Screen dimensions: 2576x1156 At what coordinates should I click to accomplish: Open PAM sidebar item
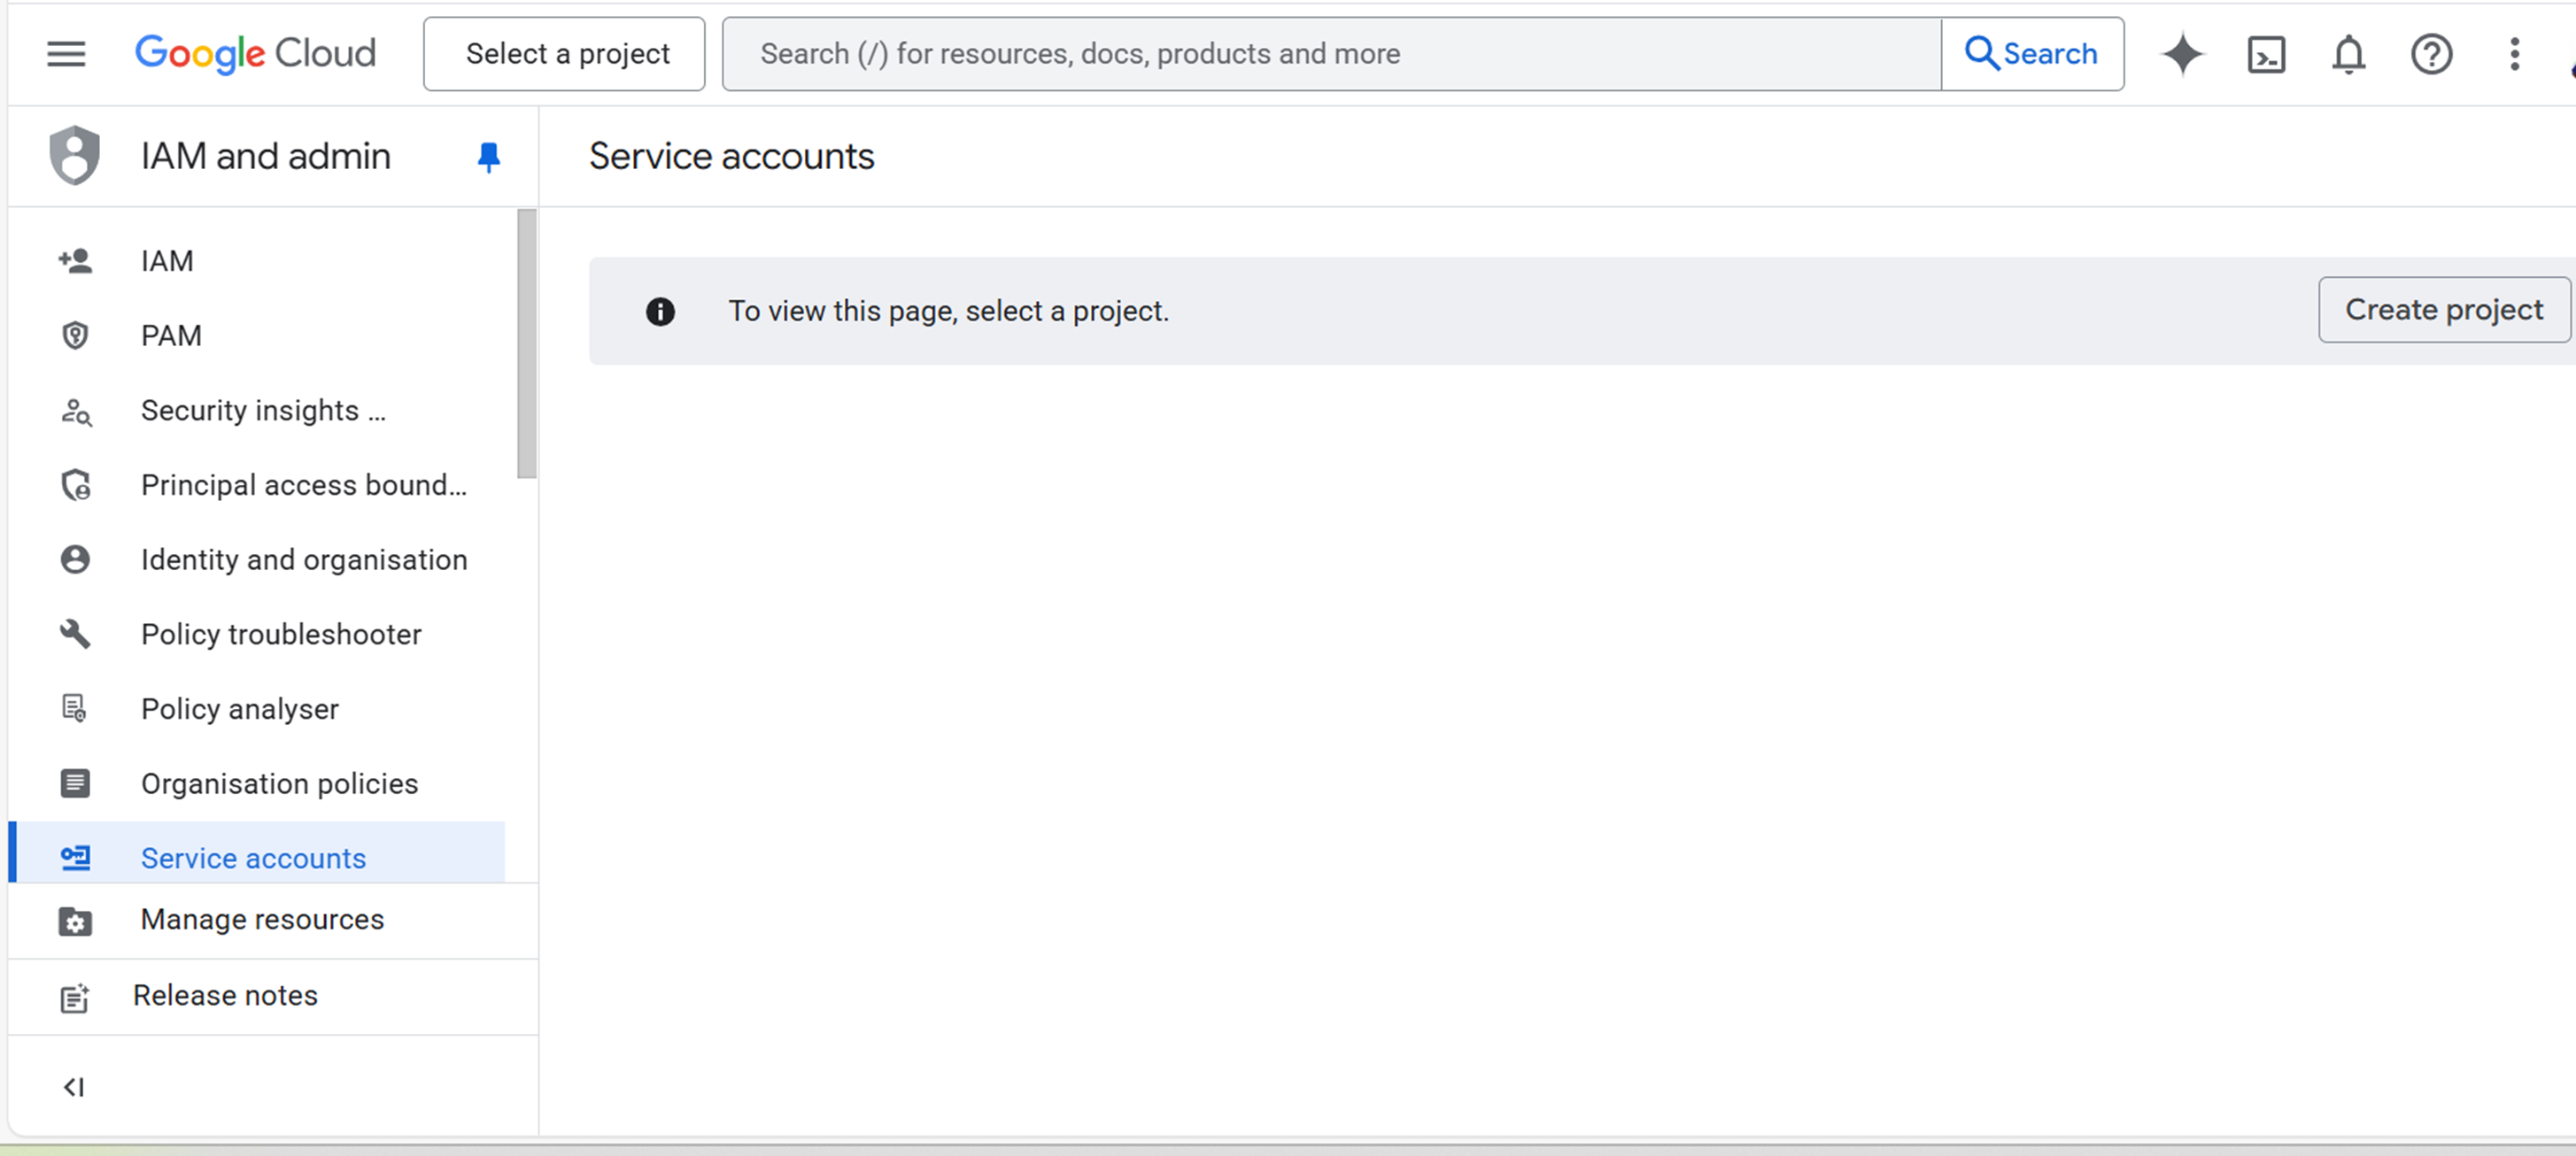tap(171, 336)
